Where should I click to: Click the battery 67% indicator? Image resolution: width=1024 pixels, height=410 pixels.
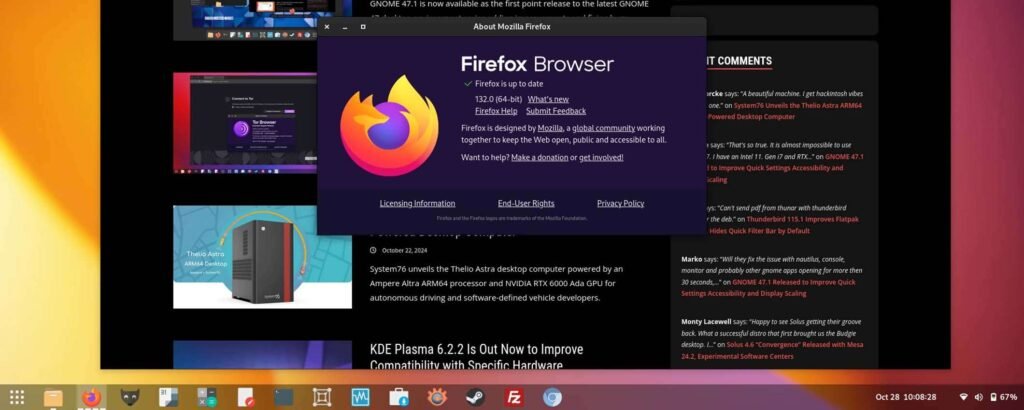(x=1004, y=397)
